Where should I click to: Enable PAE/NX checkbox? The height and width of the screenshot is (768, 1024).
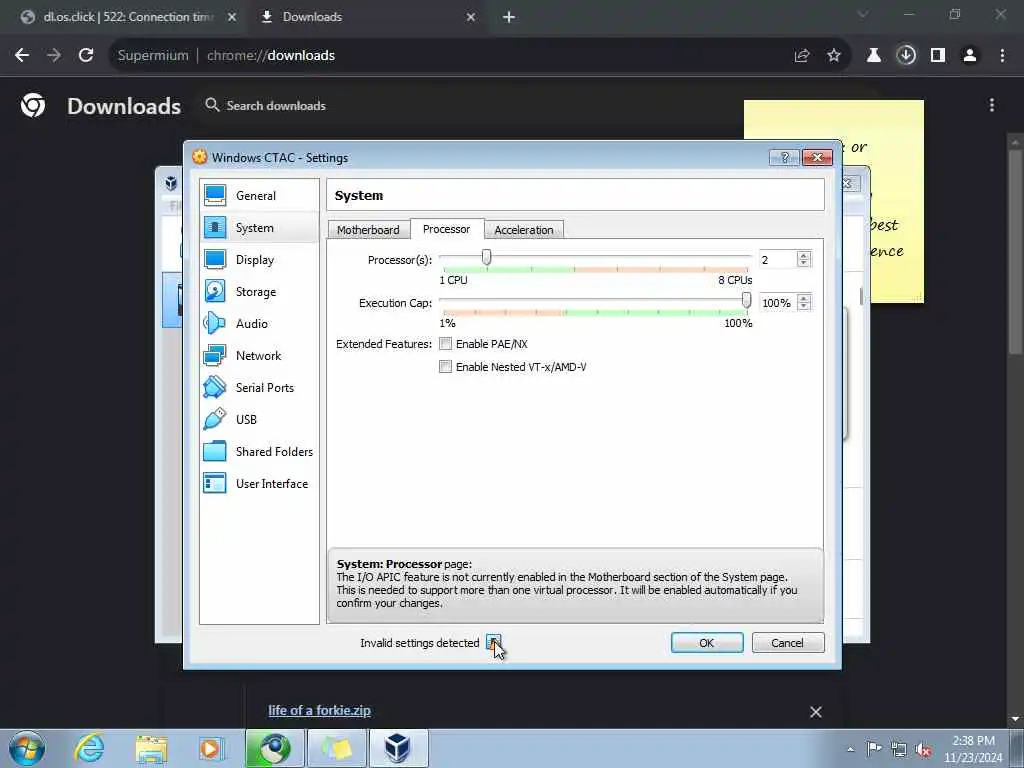point(445,344)
